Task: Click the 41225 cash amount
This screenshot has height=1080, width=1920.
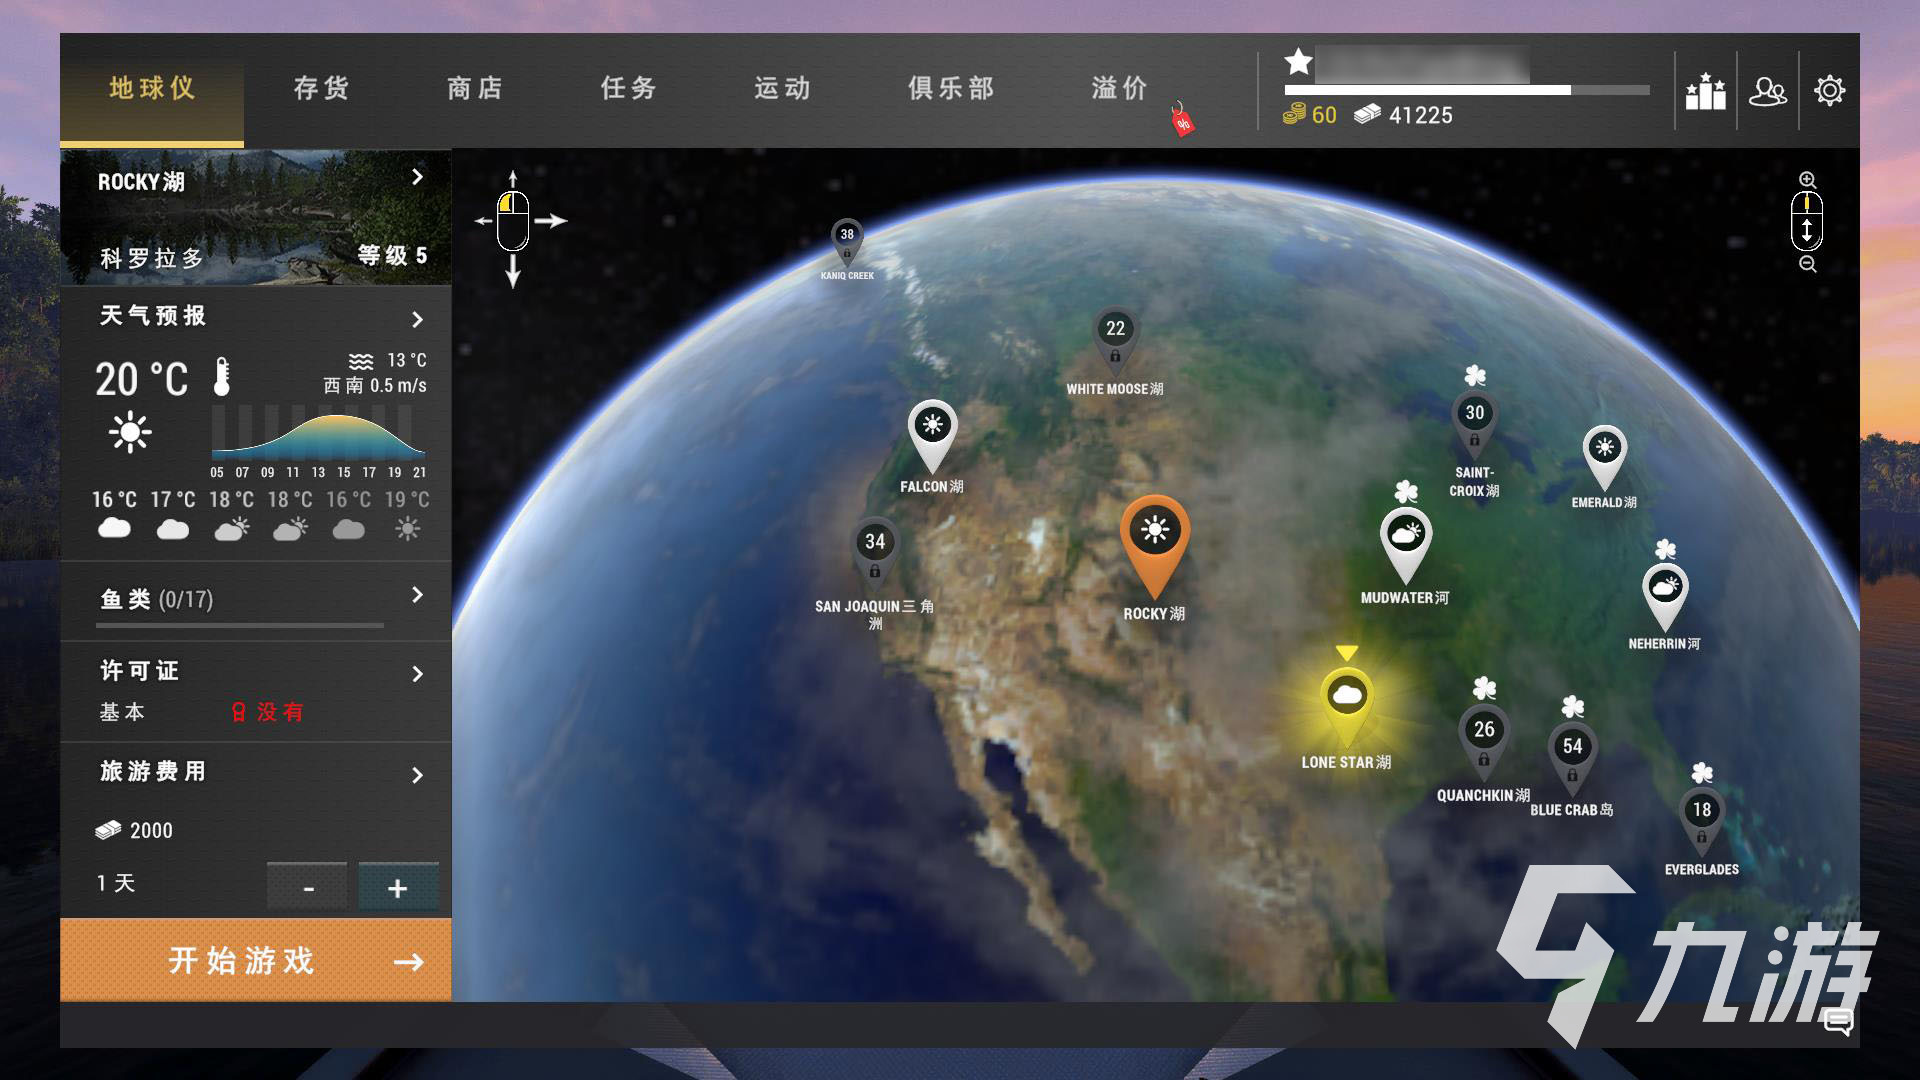Action: pyautogui.click(x=1420, y=115)
